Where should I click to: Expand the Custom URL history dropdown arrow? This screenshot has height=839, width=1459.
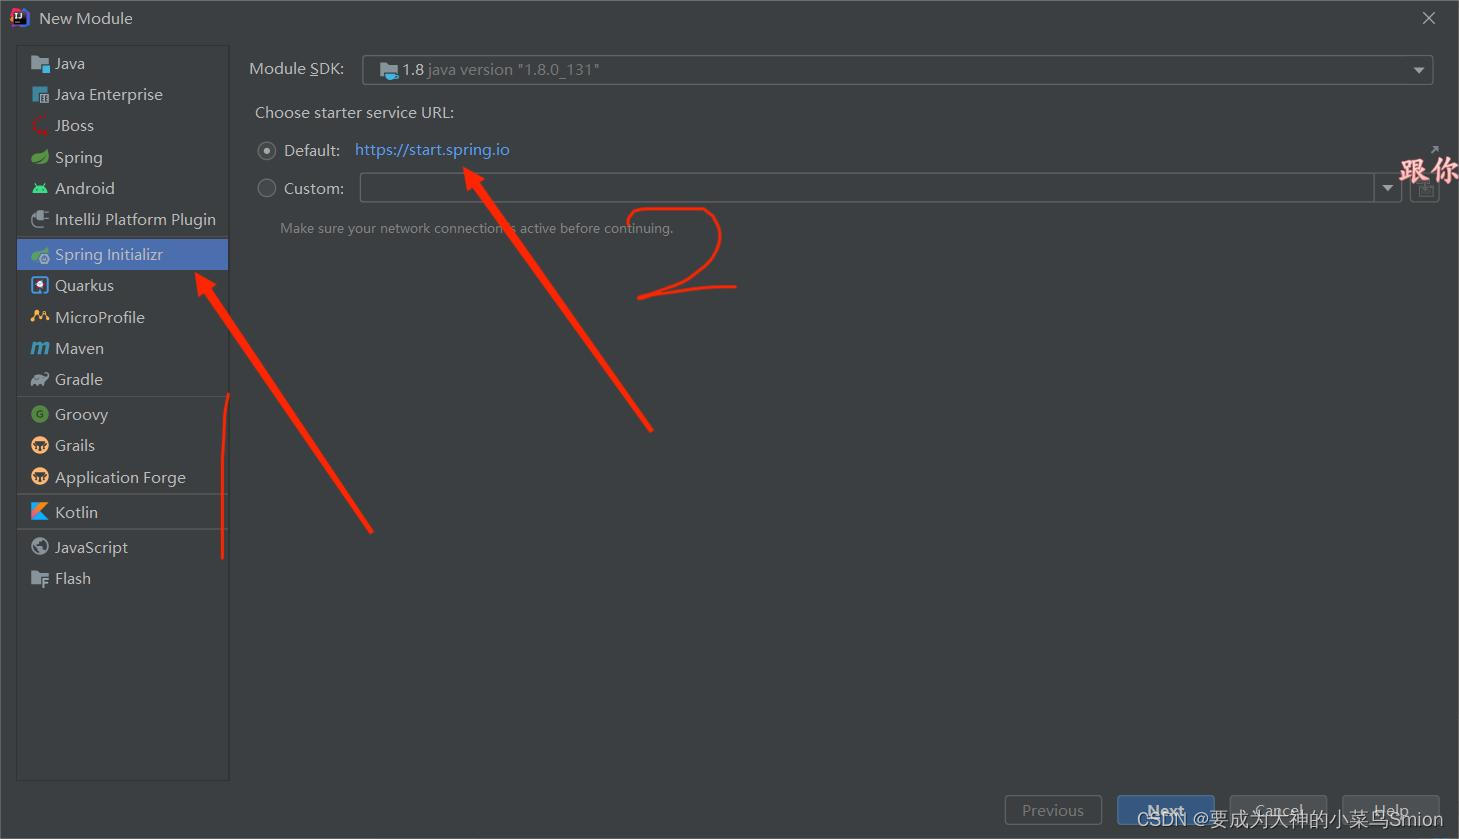click(1387, 188)
